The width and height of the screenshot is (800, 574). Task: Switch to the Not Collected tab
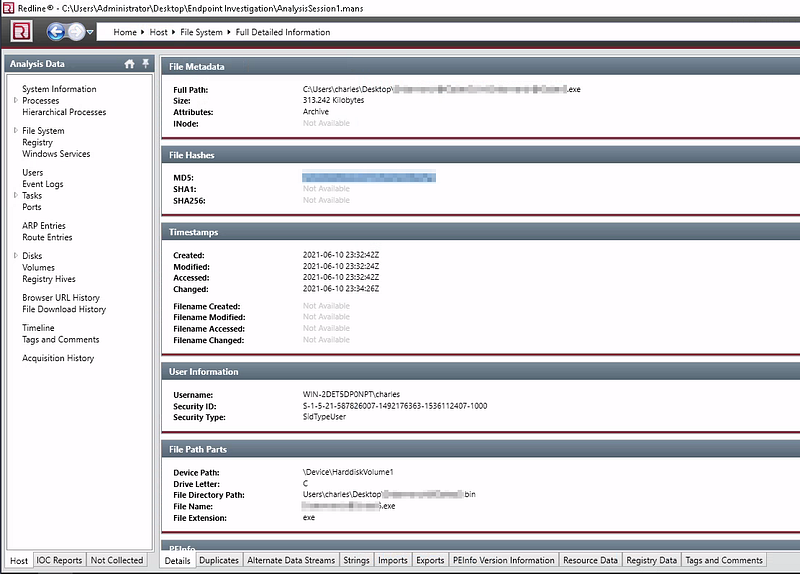(117, 560)
